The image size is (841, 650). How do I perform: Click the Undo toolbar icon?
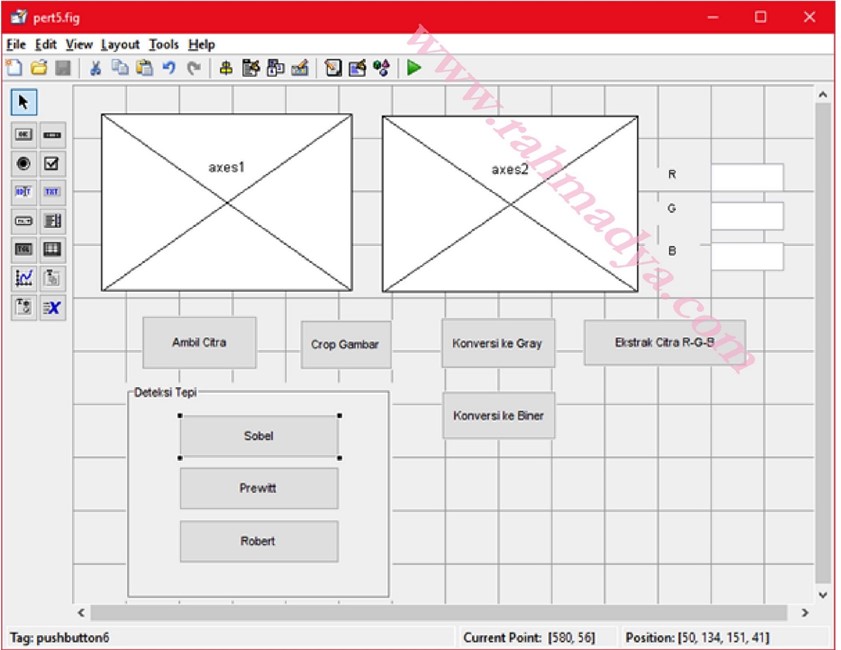(x=169, y=68)
